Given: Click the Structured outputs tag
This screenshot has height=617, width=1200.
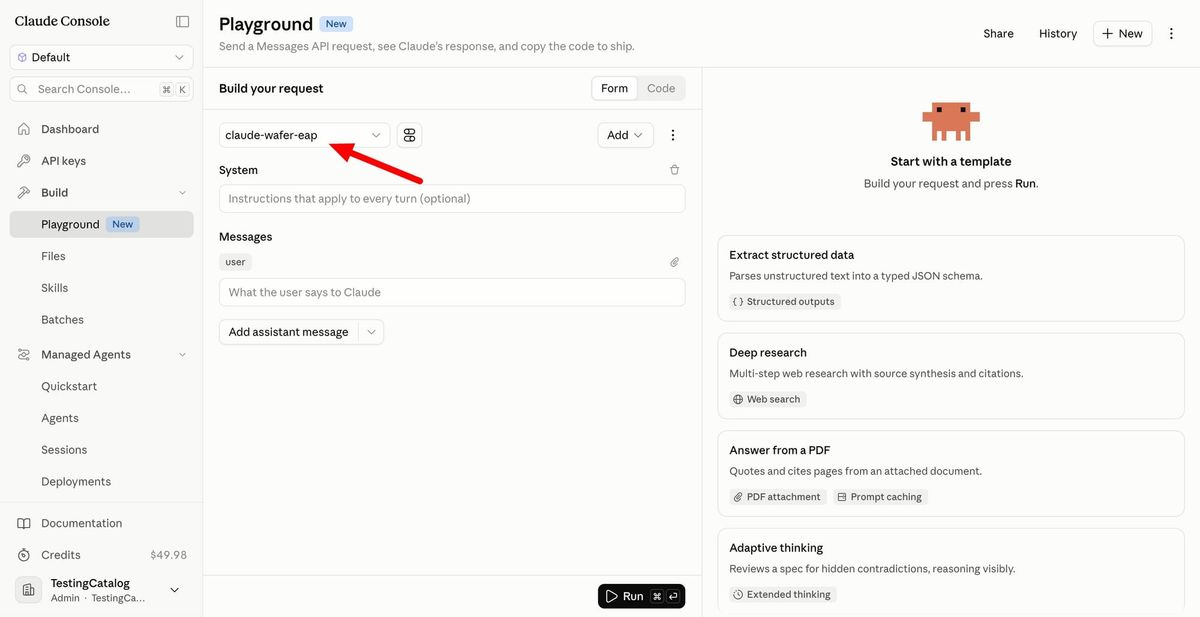Looking at the screenshot, I should [x=784, y=301].
